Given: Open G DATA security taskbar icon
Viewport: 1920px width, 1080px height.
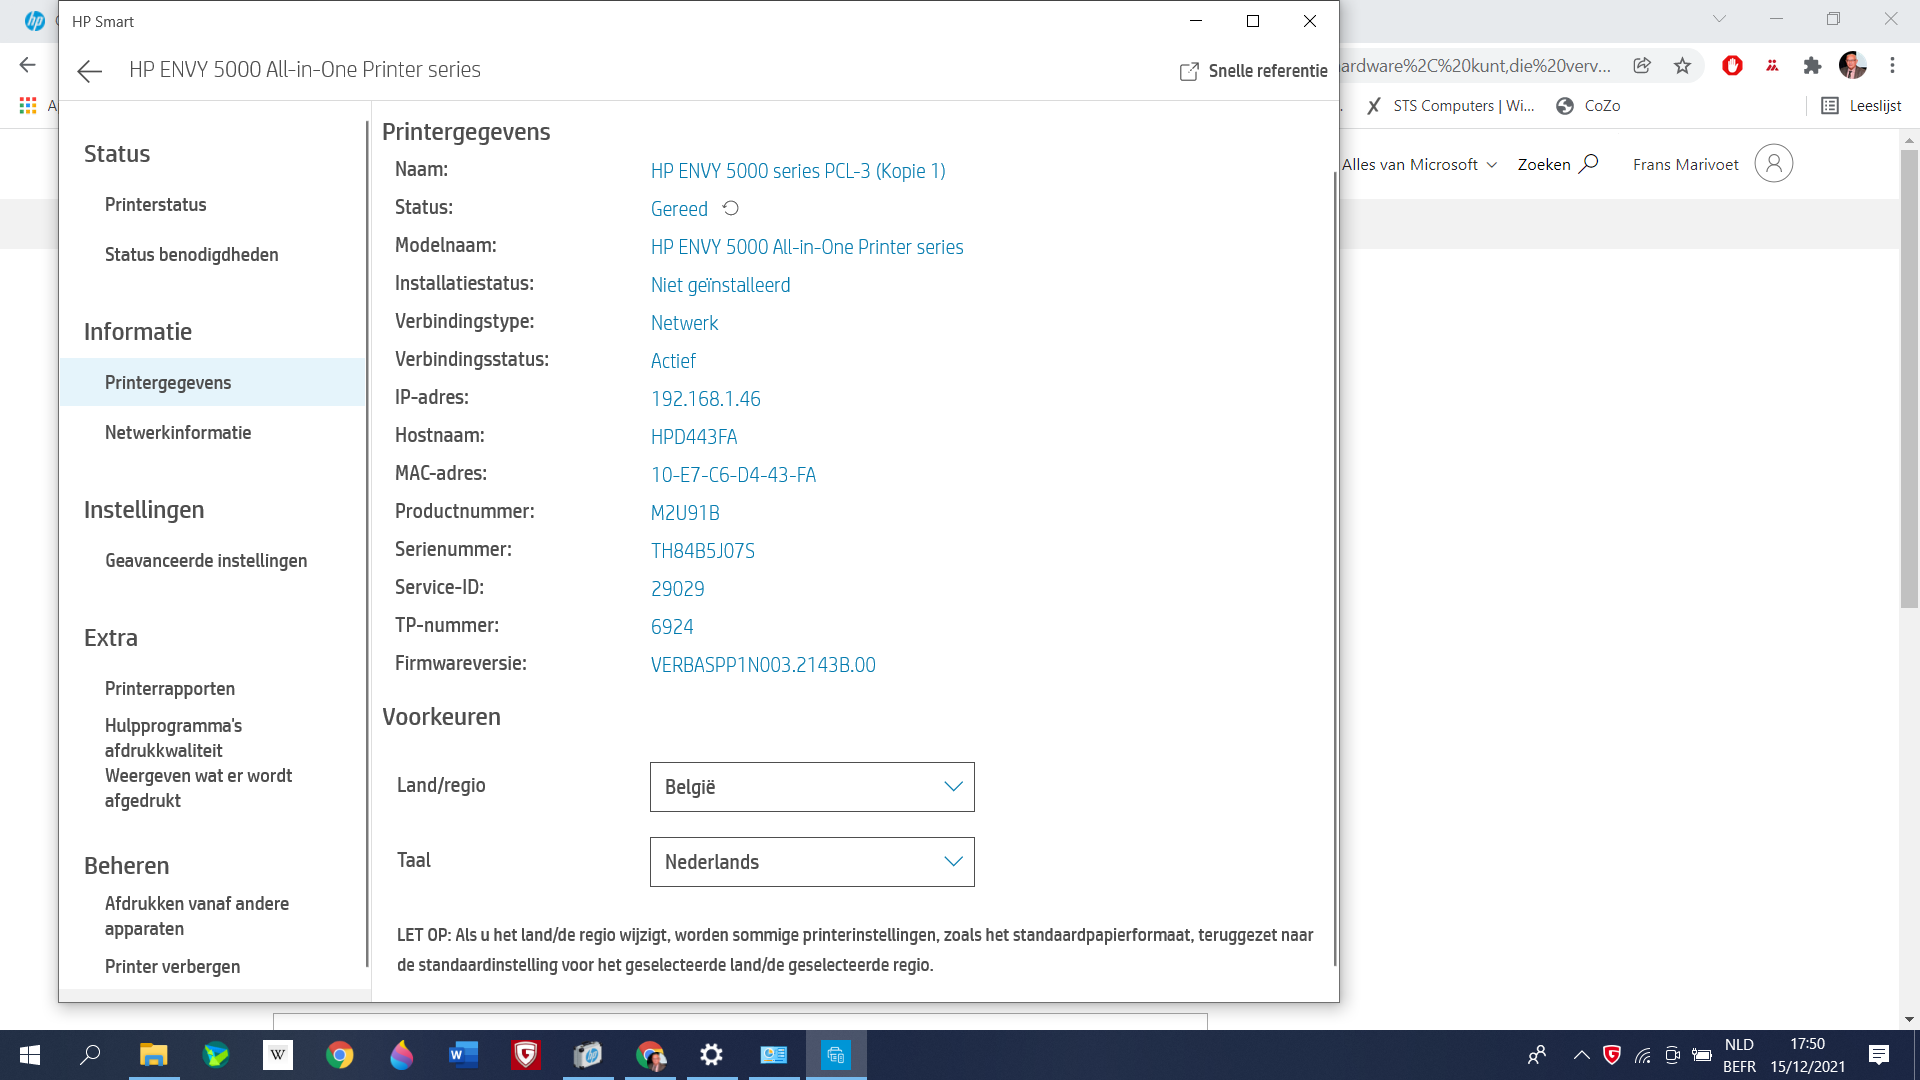Looking at the screenshot, I should (x=525, y=1055).
